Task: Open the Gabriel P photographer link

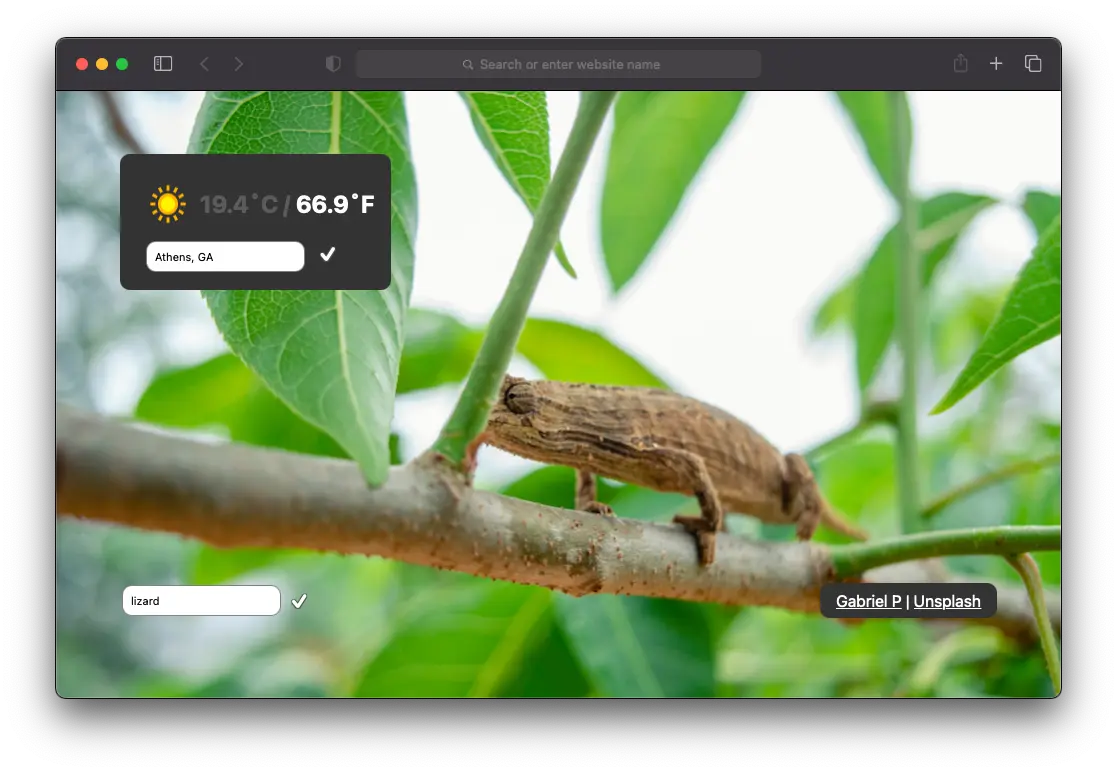Action: [868, 602]
